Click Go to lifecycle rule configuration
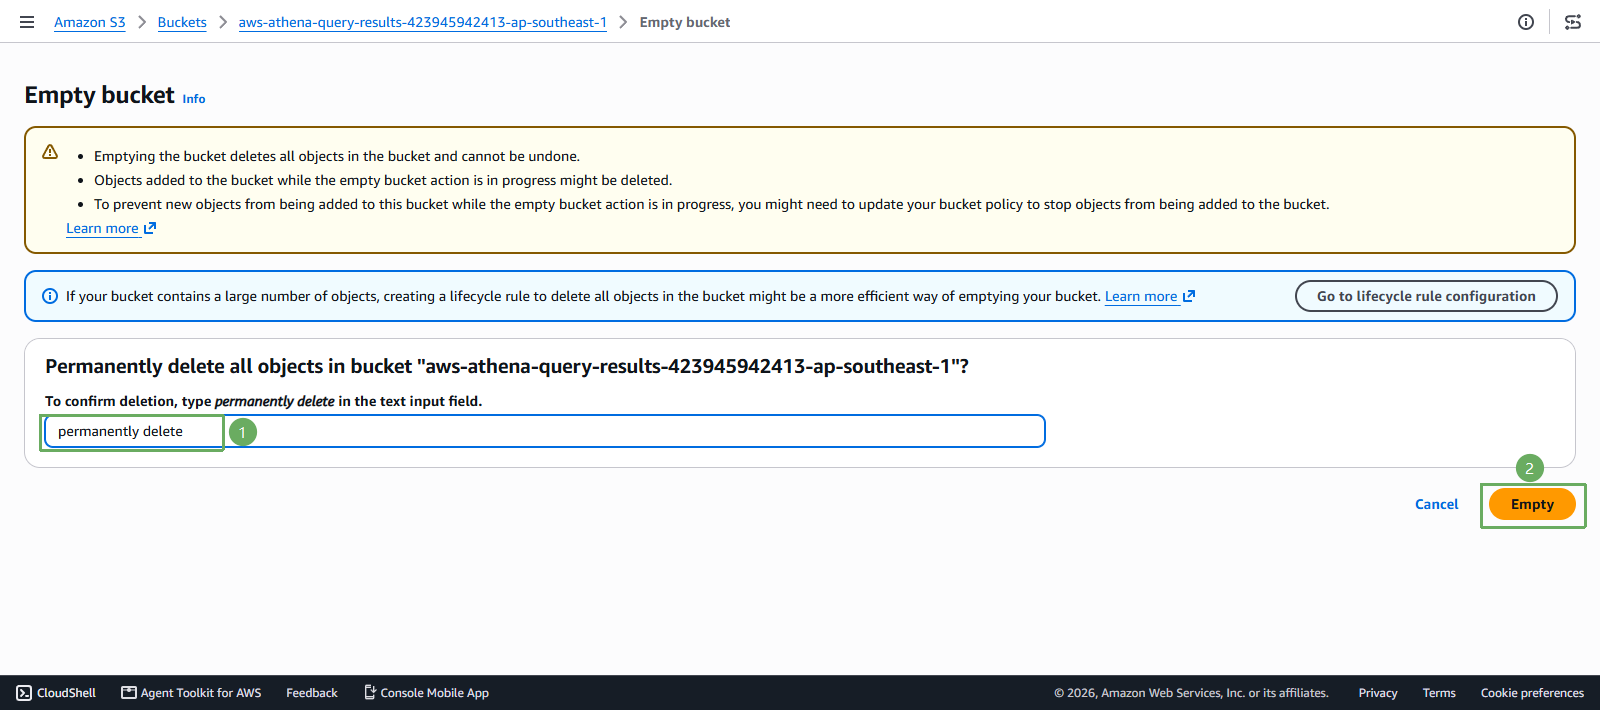 point(1426,296)
